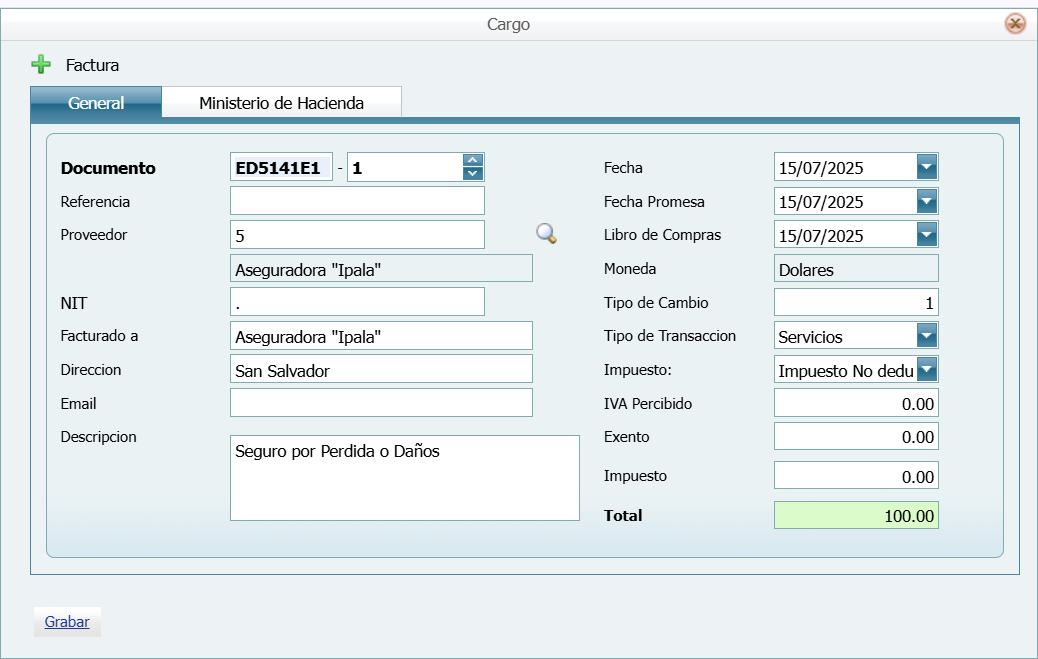Increase the document number with up arrow
The height and width of the screenshot is (659, 1038).
click(473, 160)
